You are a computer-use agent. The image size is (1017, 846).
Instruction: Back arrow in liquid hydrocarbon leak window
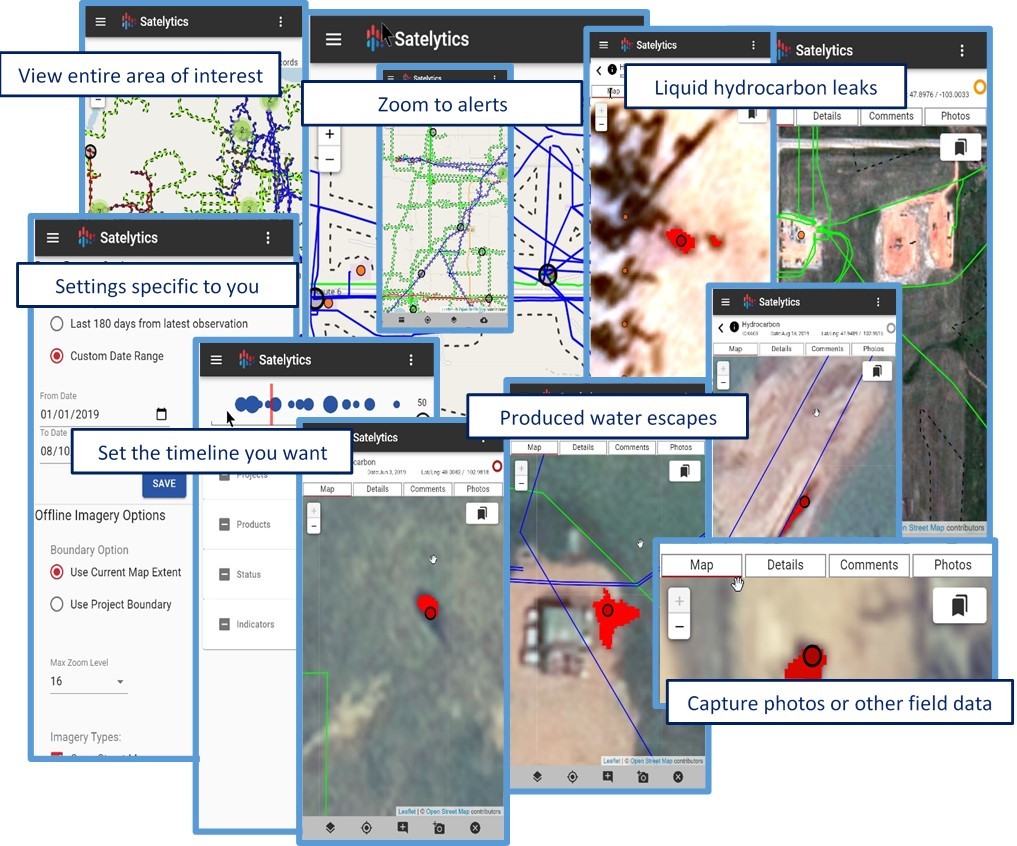click(x=599, y=70)
